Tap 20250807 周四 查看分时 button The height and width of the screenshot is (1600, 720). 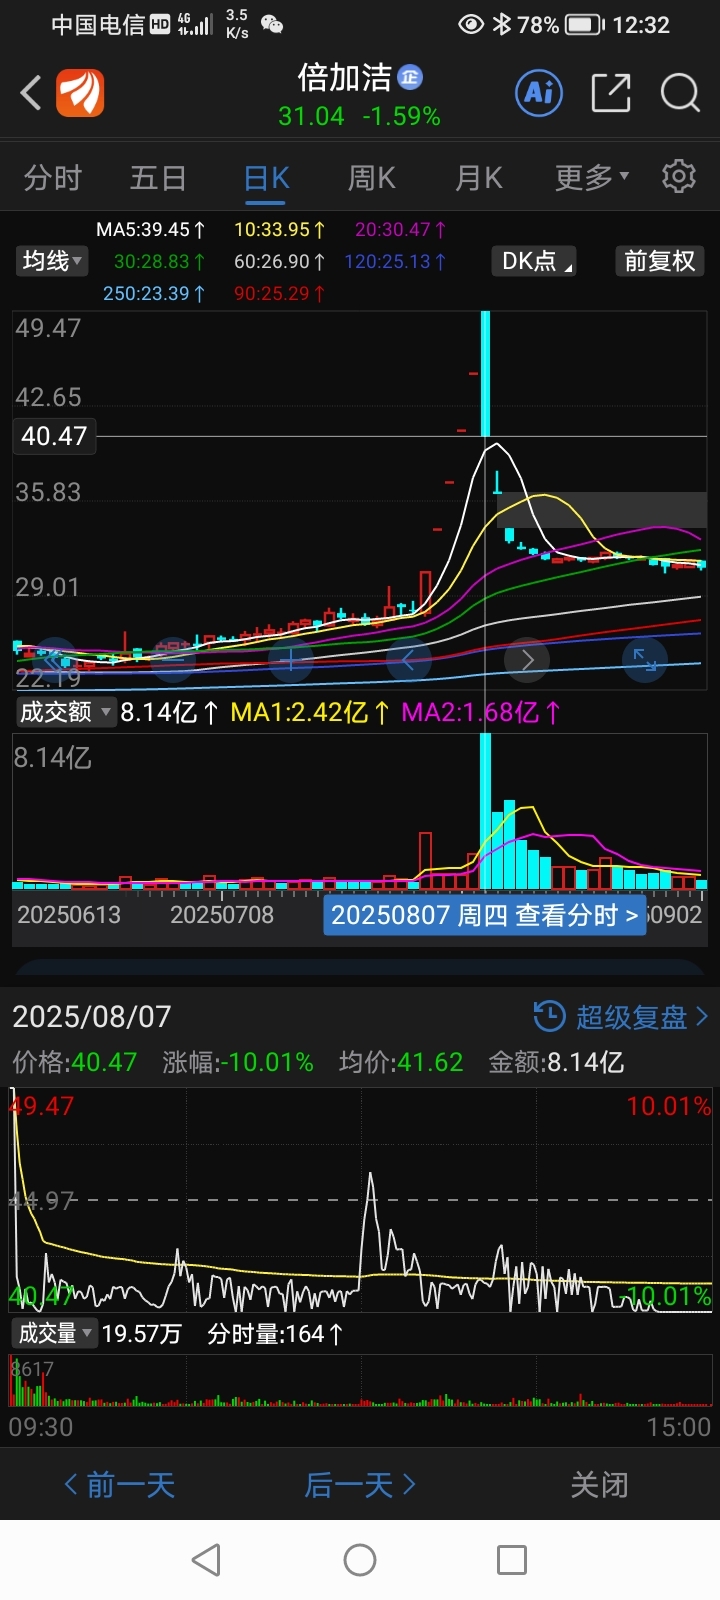pos(485,915)
